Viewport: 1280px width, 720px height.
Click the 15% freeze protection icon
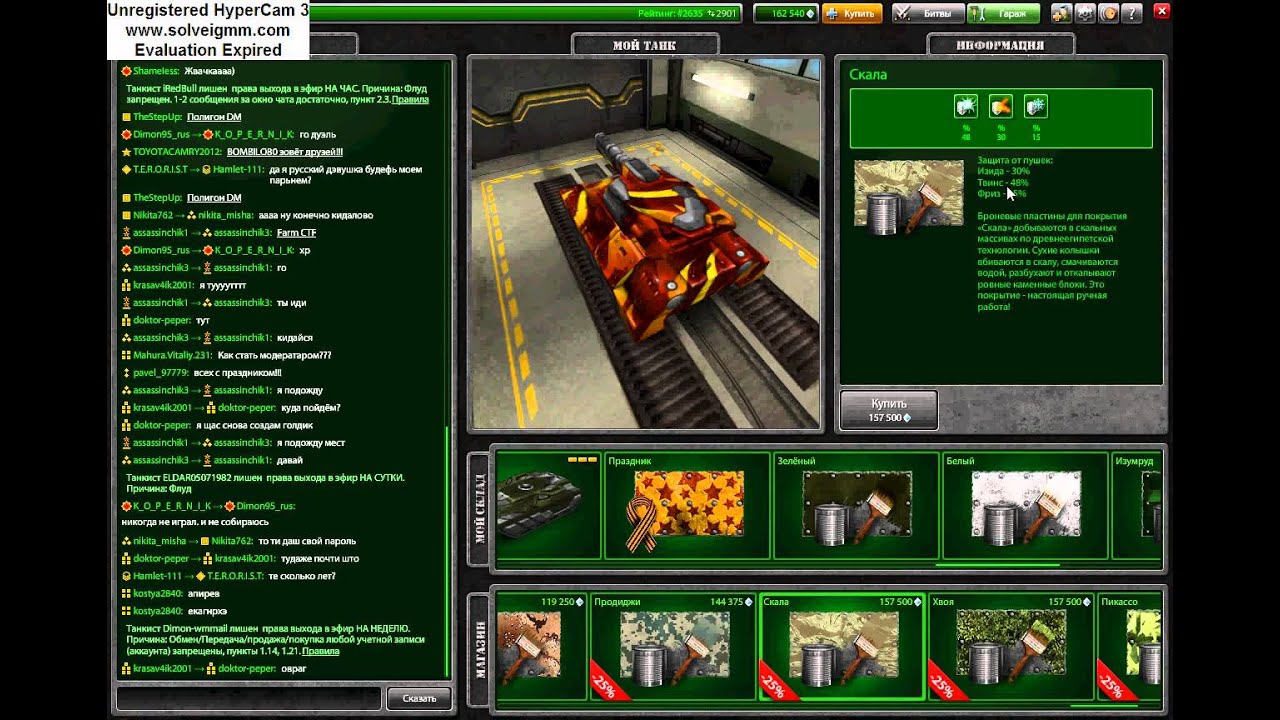(1036, 106)
